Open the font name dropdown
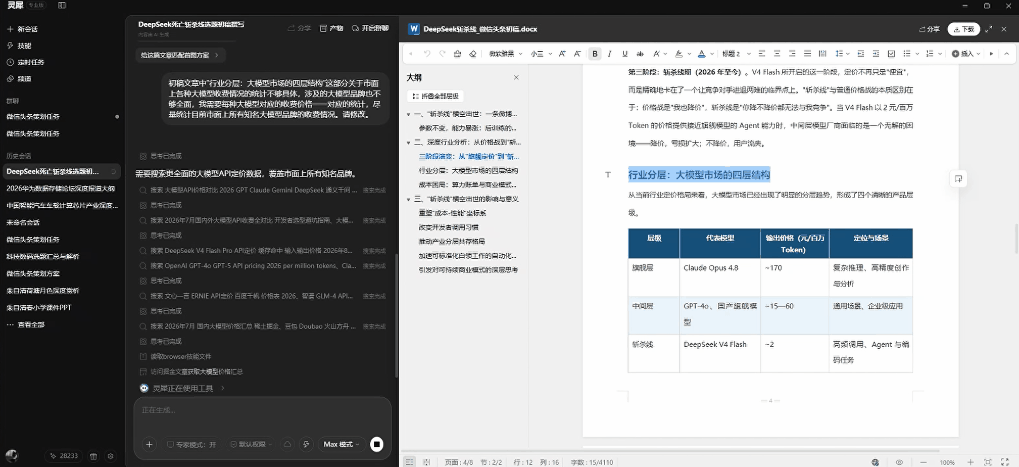 [506, 54]
